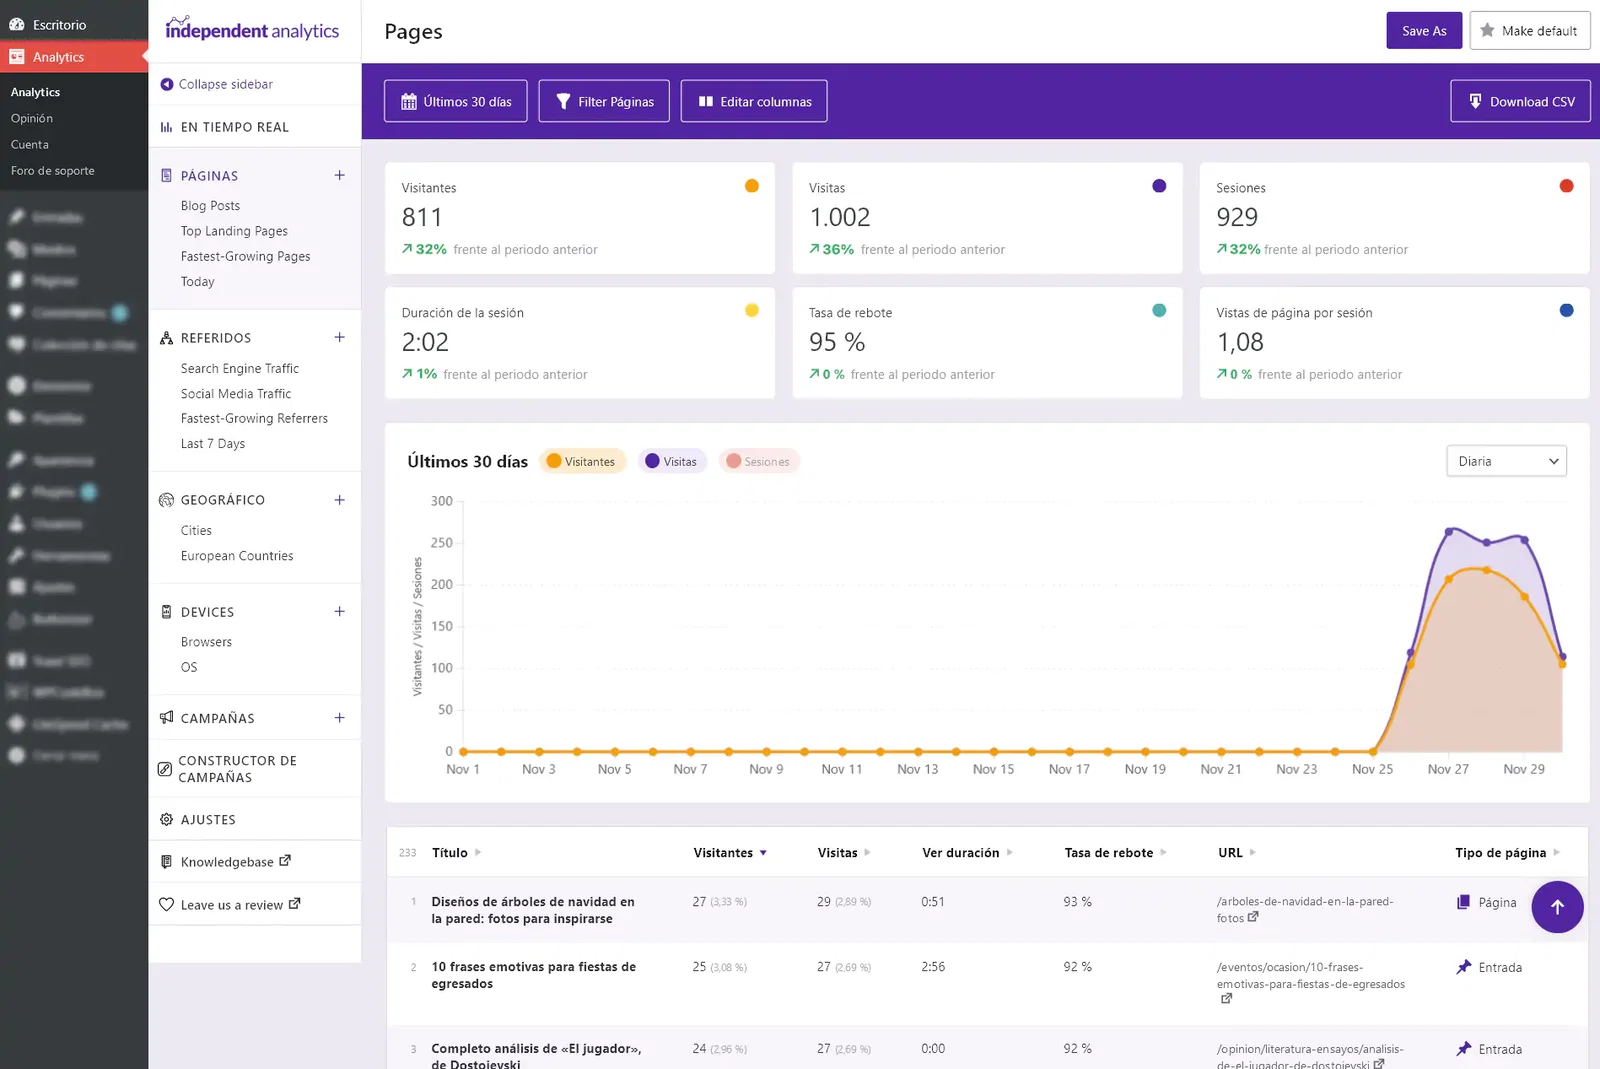Open the European Countries report
The image size is (1600, 1069).
[x=237, y=556]
